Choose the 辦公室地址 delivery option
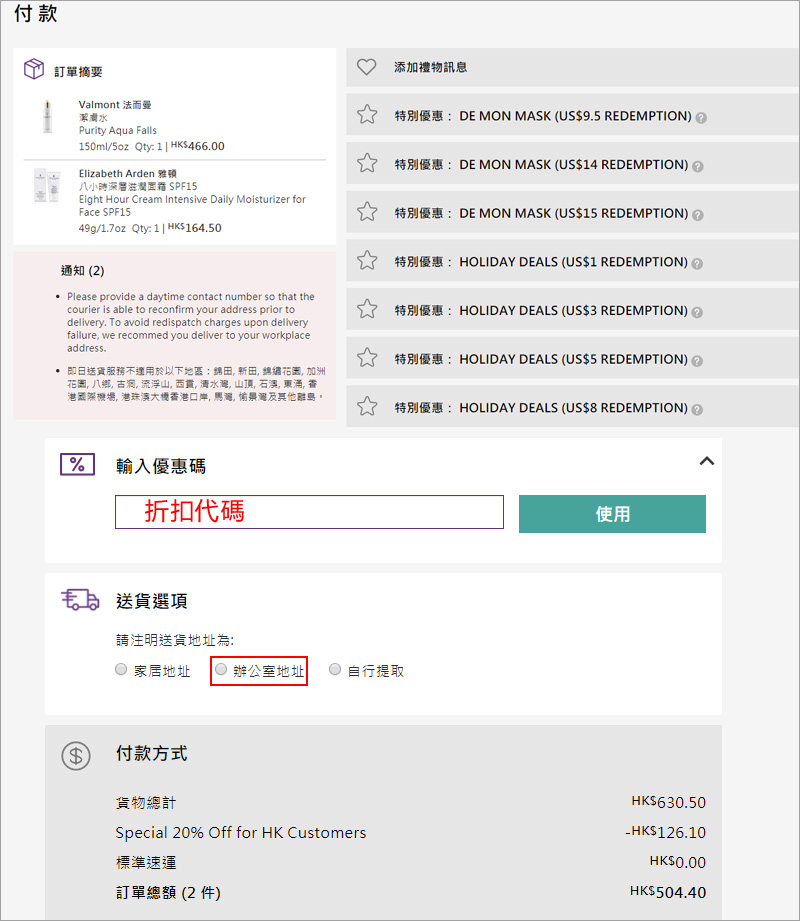The width and height of the screenshot is (800, 921). tap(222, 670)
